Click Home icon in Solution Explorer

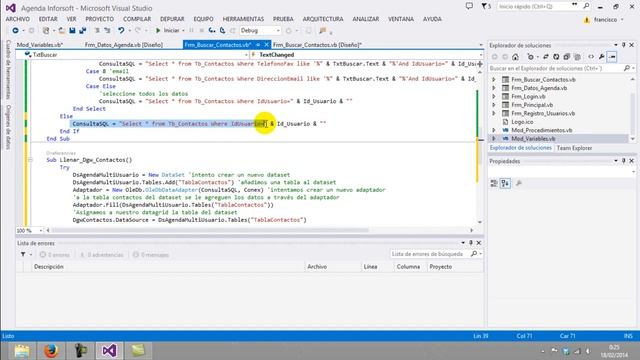click(516, 57)
